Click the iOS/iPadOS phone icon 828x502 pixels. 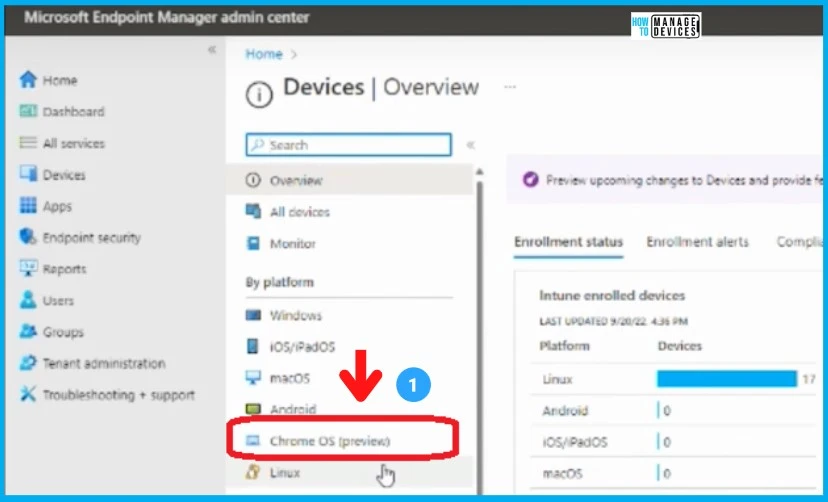tap(253, 346)
